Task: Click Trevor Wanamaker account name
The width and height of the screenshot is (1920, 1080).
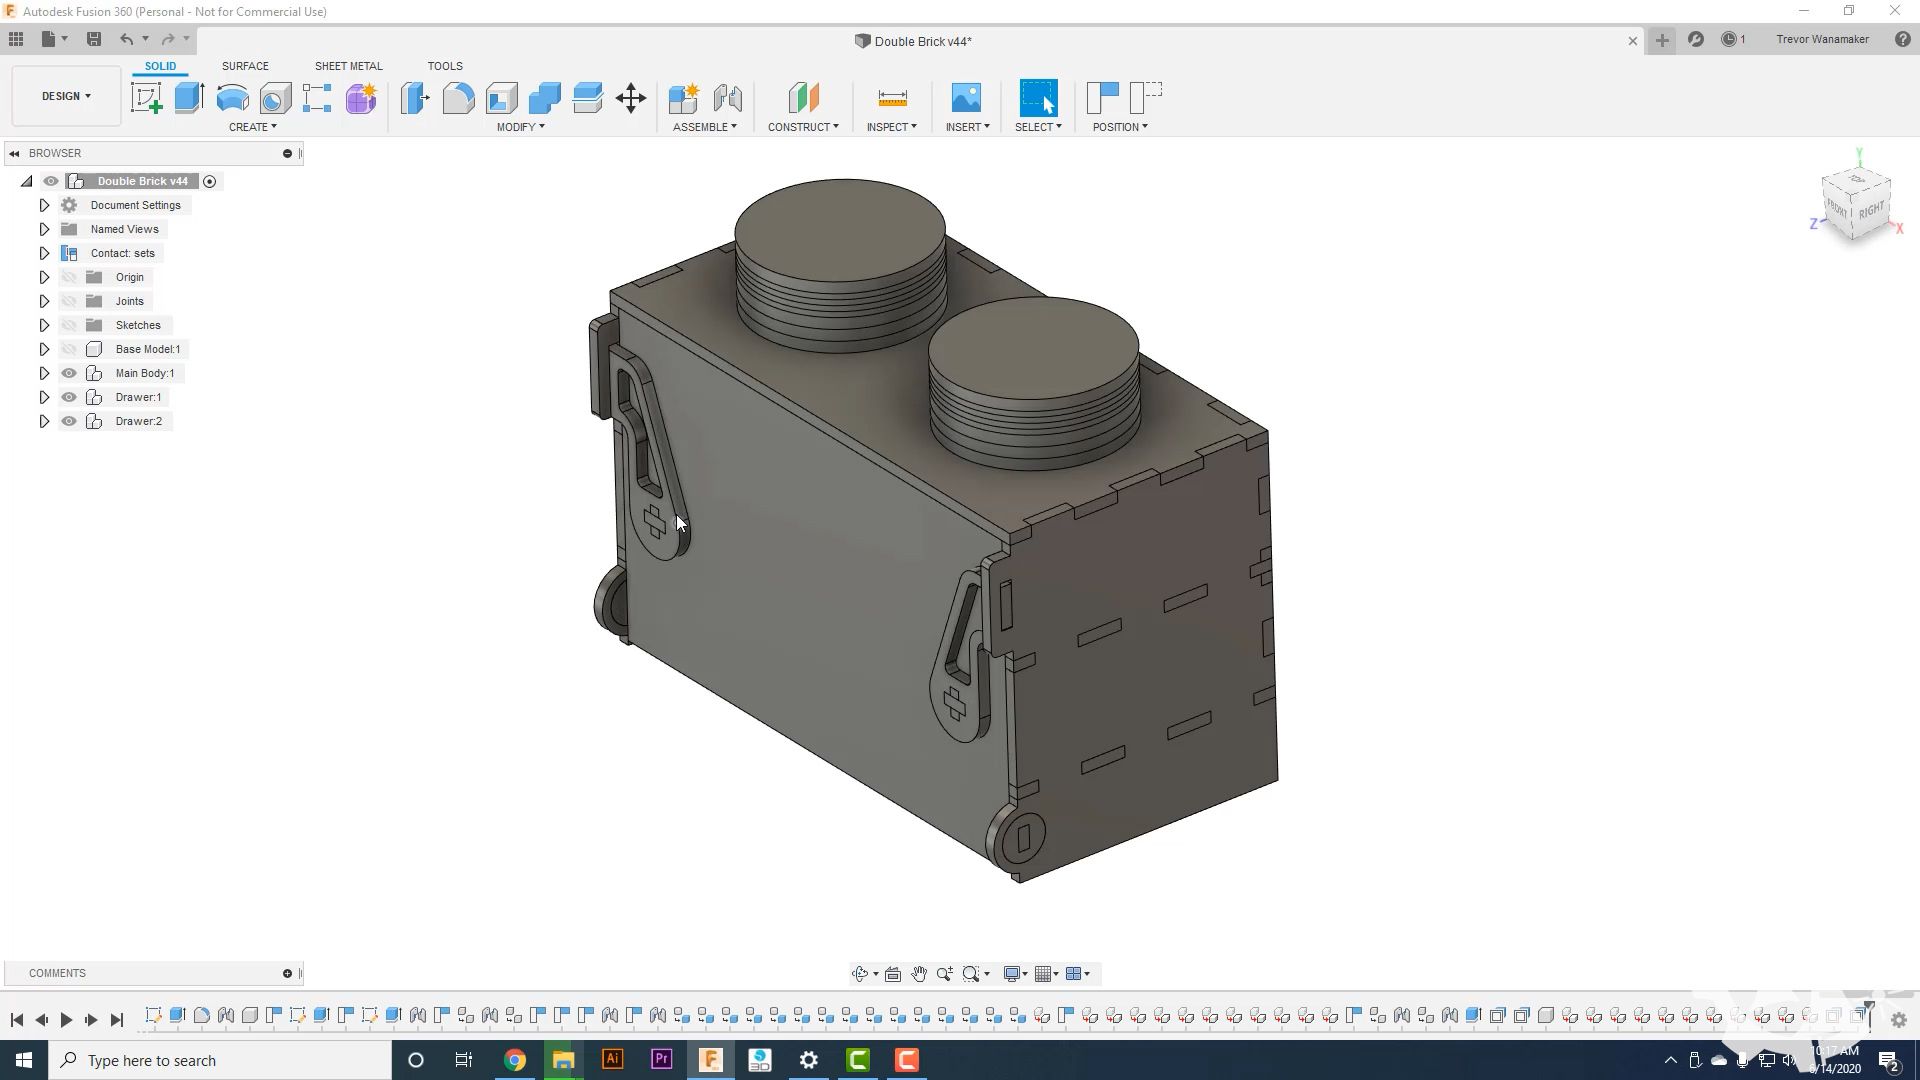Action: pyautogui.click(x=1822, y=40)
